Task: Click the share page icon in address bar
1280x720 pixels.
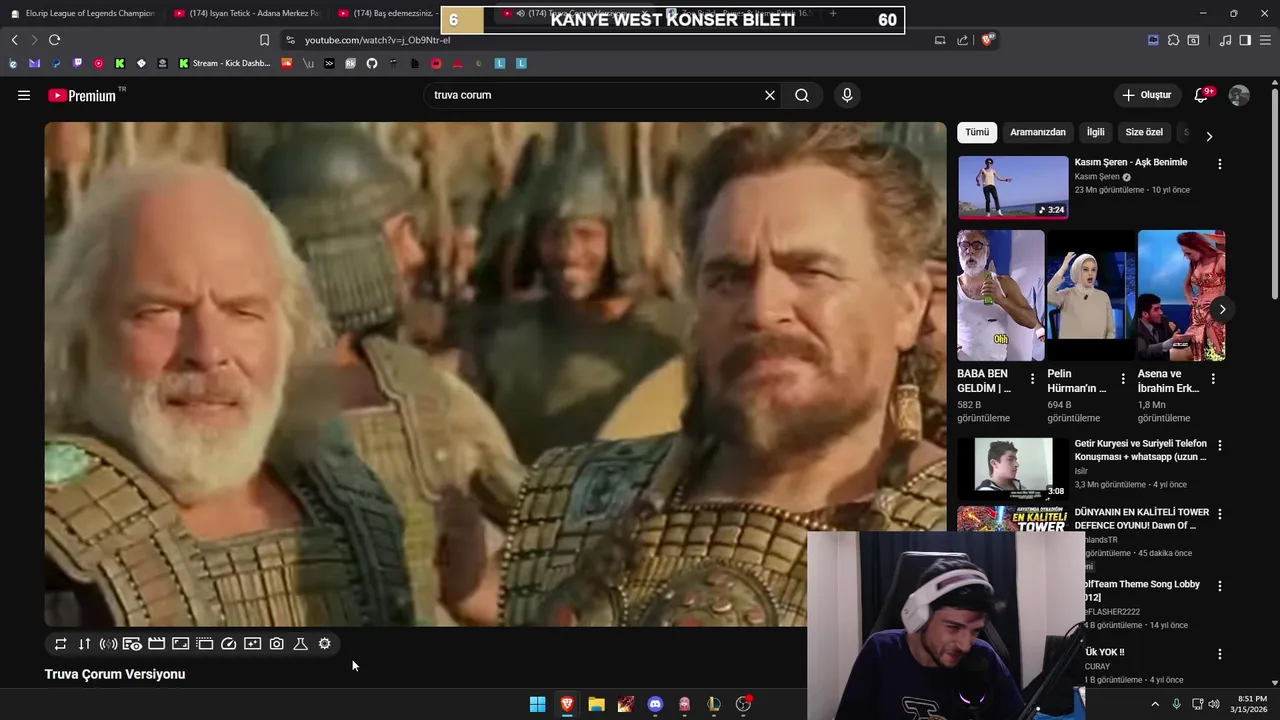Action: coord(962,40)
